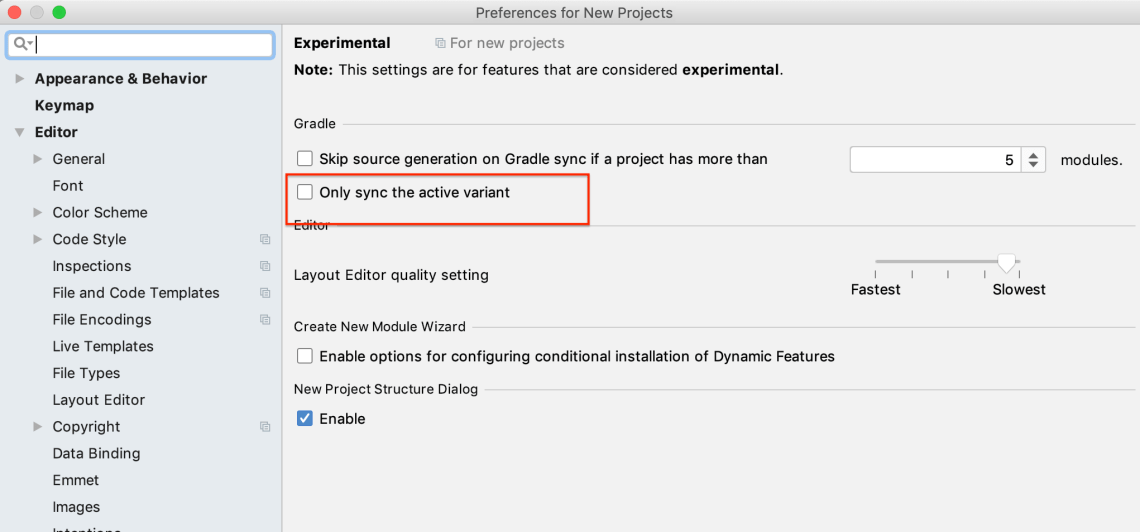Screen dimensions: 1140x532
Task: Enable Dynamic Features conditional installation options
Action: point(305,356)
